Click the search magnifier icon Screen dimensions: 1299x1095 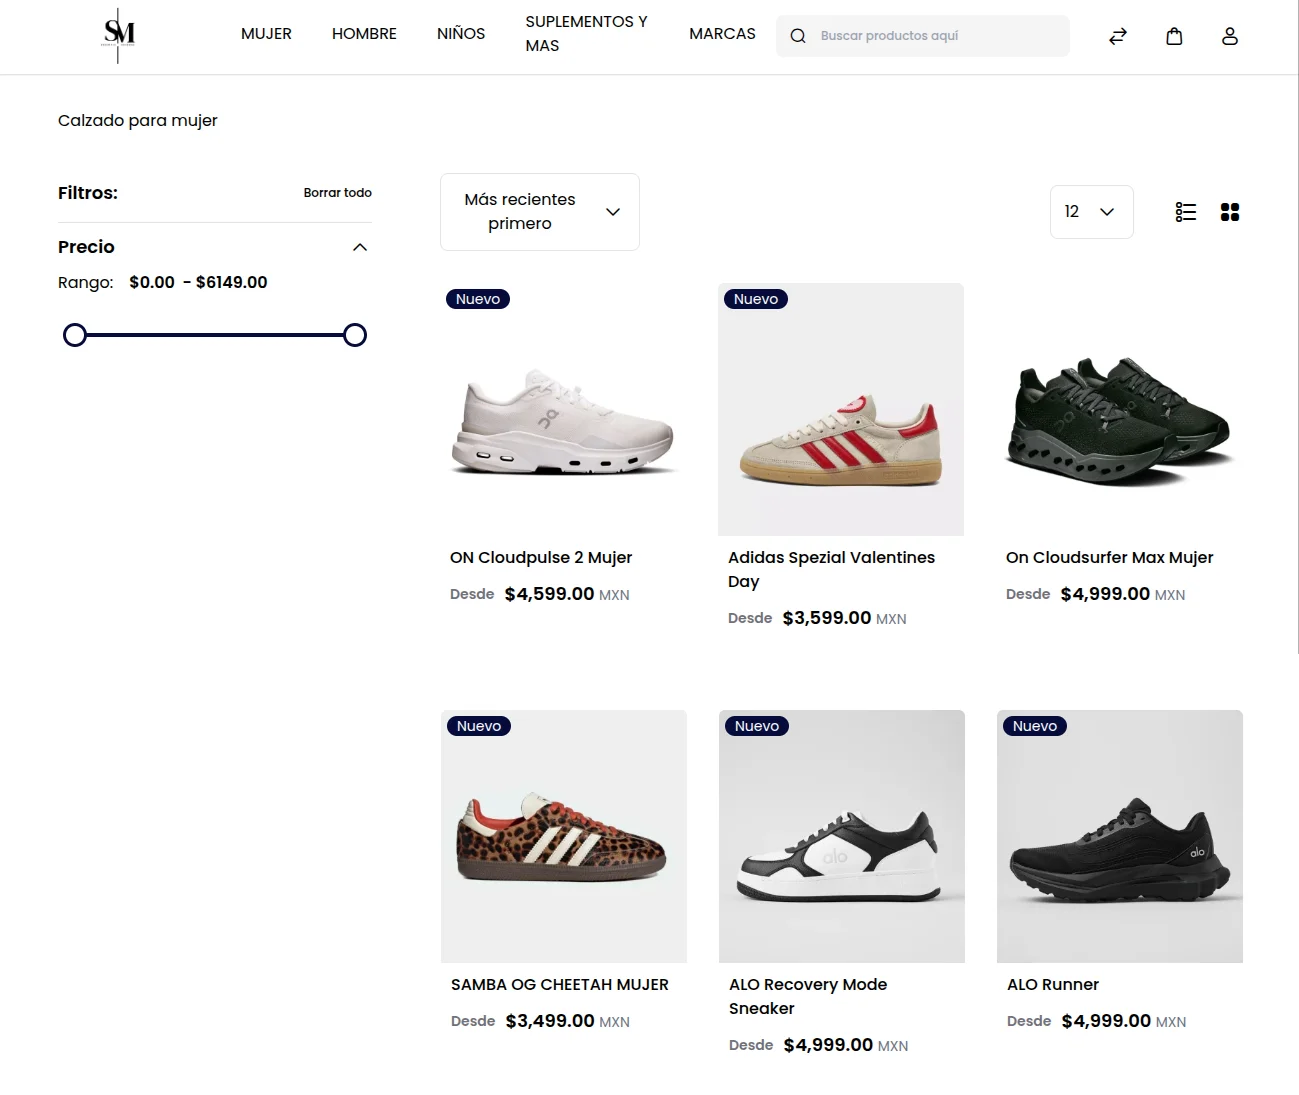[x=797, y=35]
